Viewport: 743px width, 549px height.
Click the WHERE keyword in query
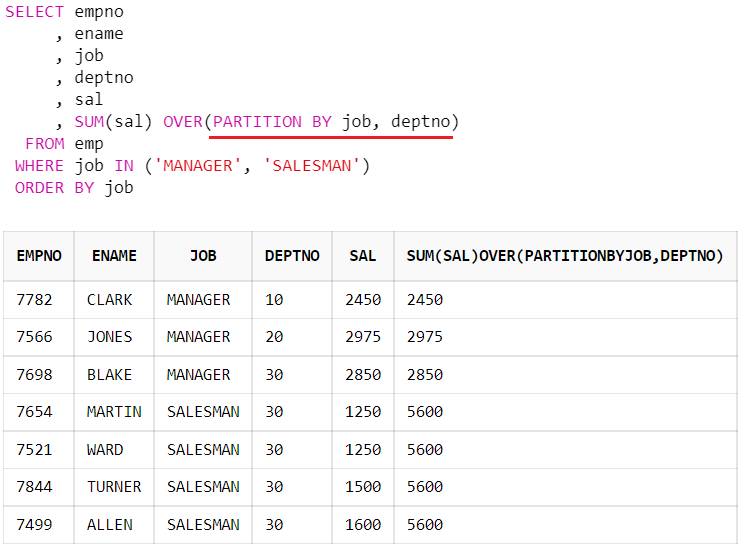[x=39, y=166]
